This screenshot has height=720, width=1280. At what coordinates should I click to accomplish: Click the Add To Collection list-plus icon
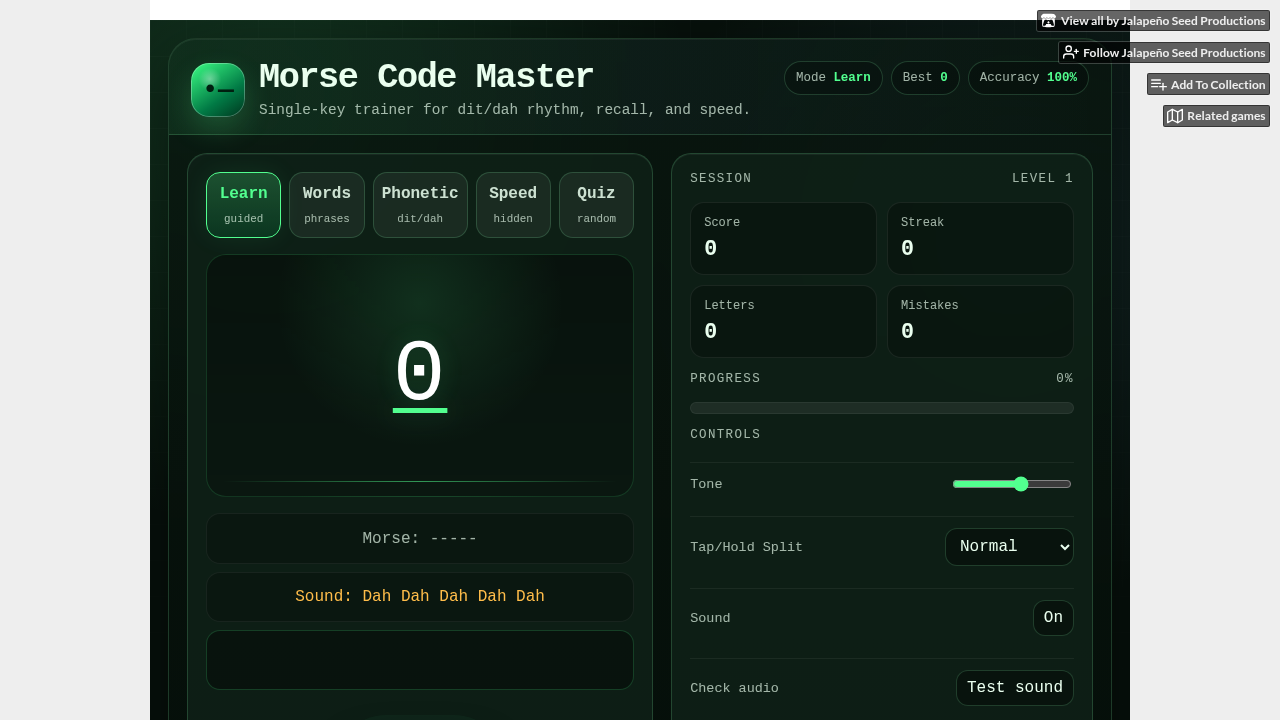click(x=1159, y=85)
